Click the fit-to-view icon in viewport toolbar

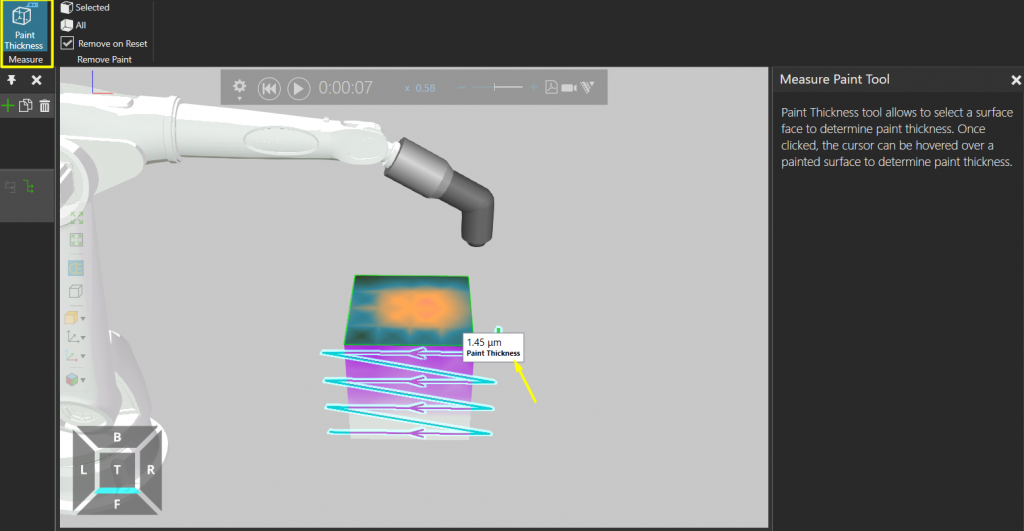[x=75, y=217]
